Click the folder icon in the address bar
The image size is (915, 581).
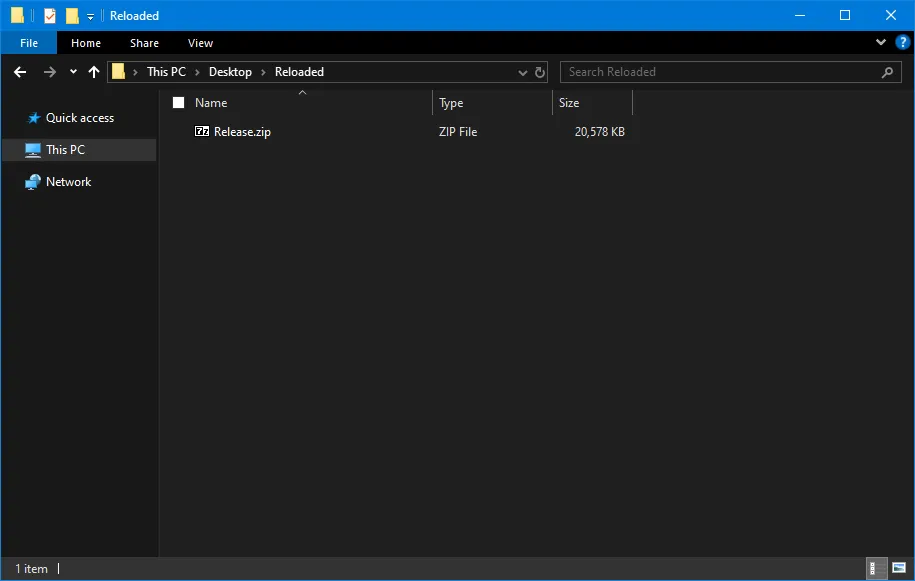119,71
